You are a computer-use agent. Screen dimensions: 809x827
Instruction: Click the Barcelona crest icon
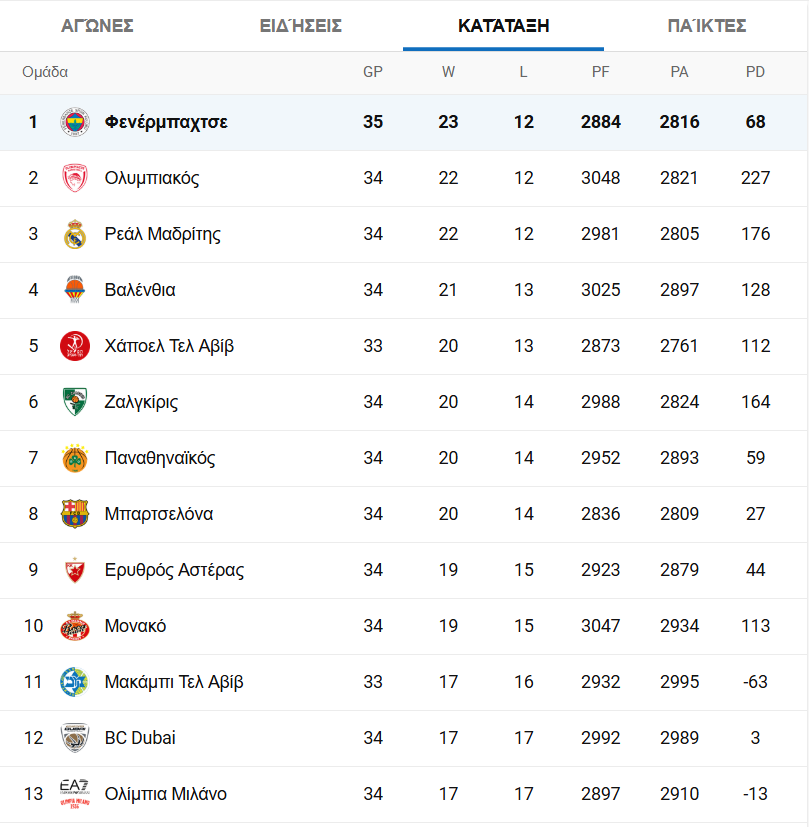tap(75, 514)
